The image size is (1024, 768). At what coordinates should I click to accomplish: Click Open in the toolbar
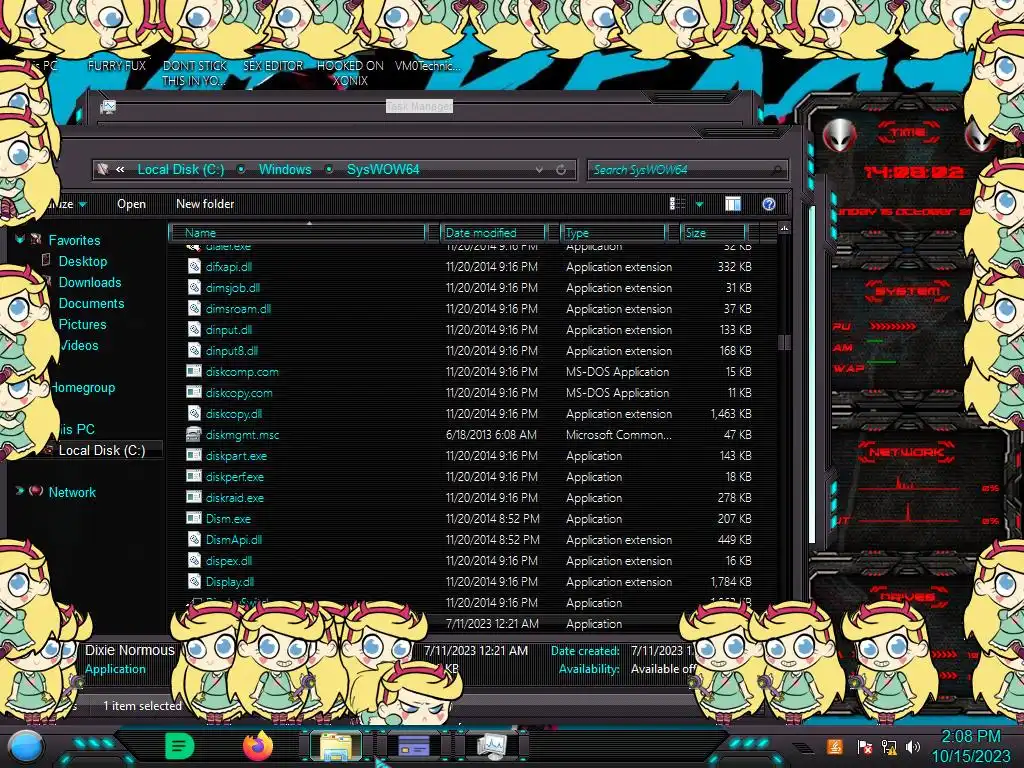tap(131, 204)
